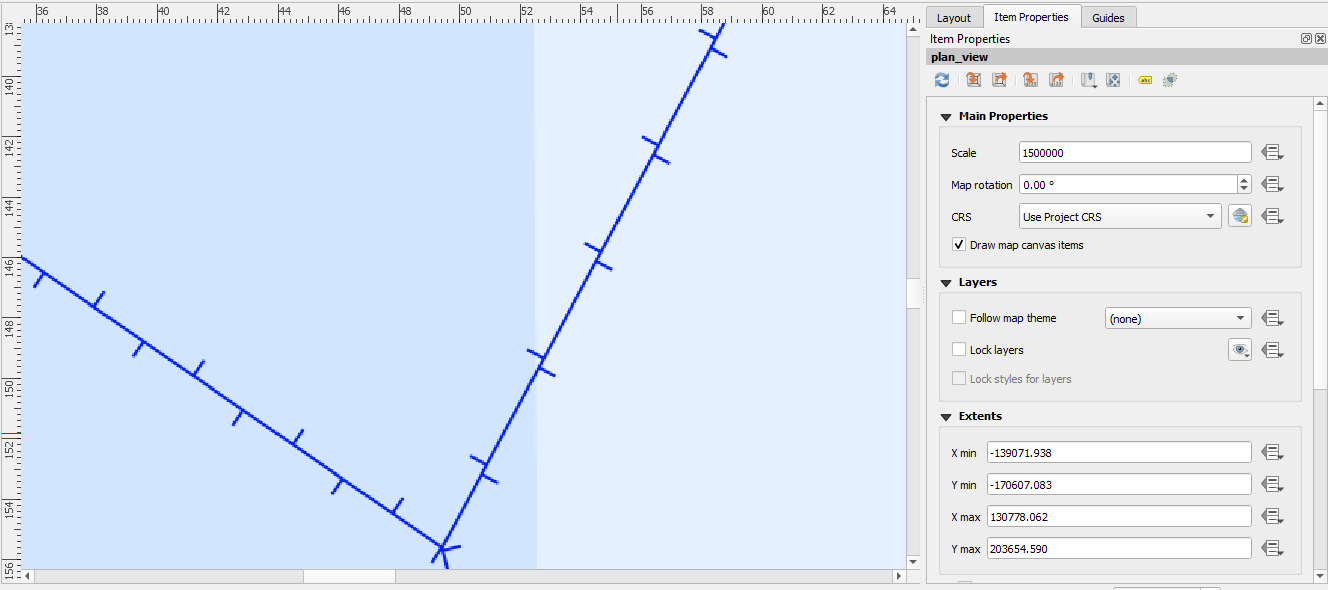Refresh the plan_view map preview
The image size is (1328, 590).
[941, 80]
